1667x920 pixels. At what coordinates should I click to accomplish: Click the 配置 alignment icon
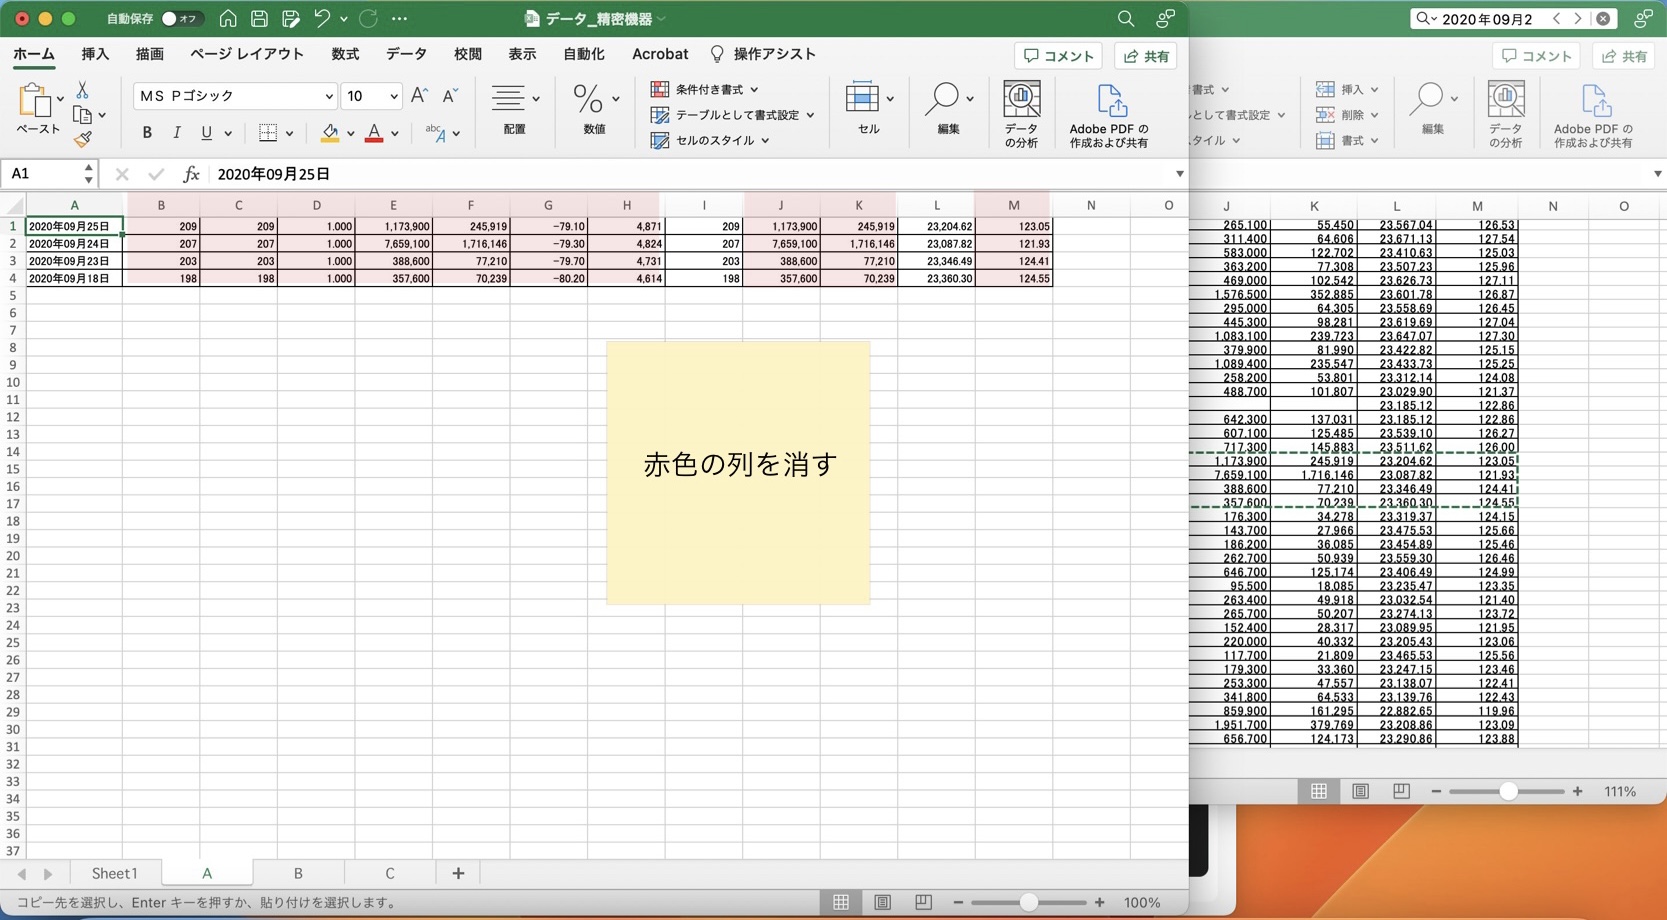click(509, 98)
